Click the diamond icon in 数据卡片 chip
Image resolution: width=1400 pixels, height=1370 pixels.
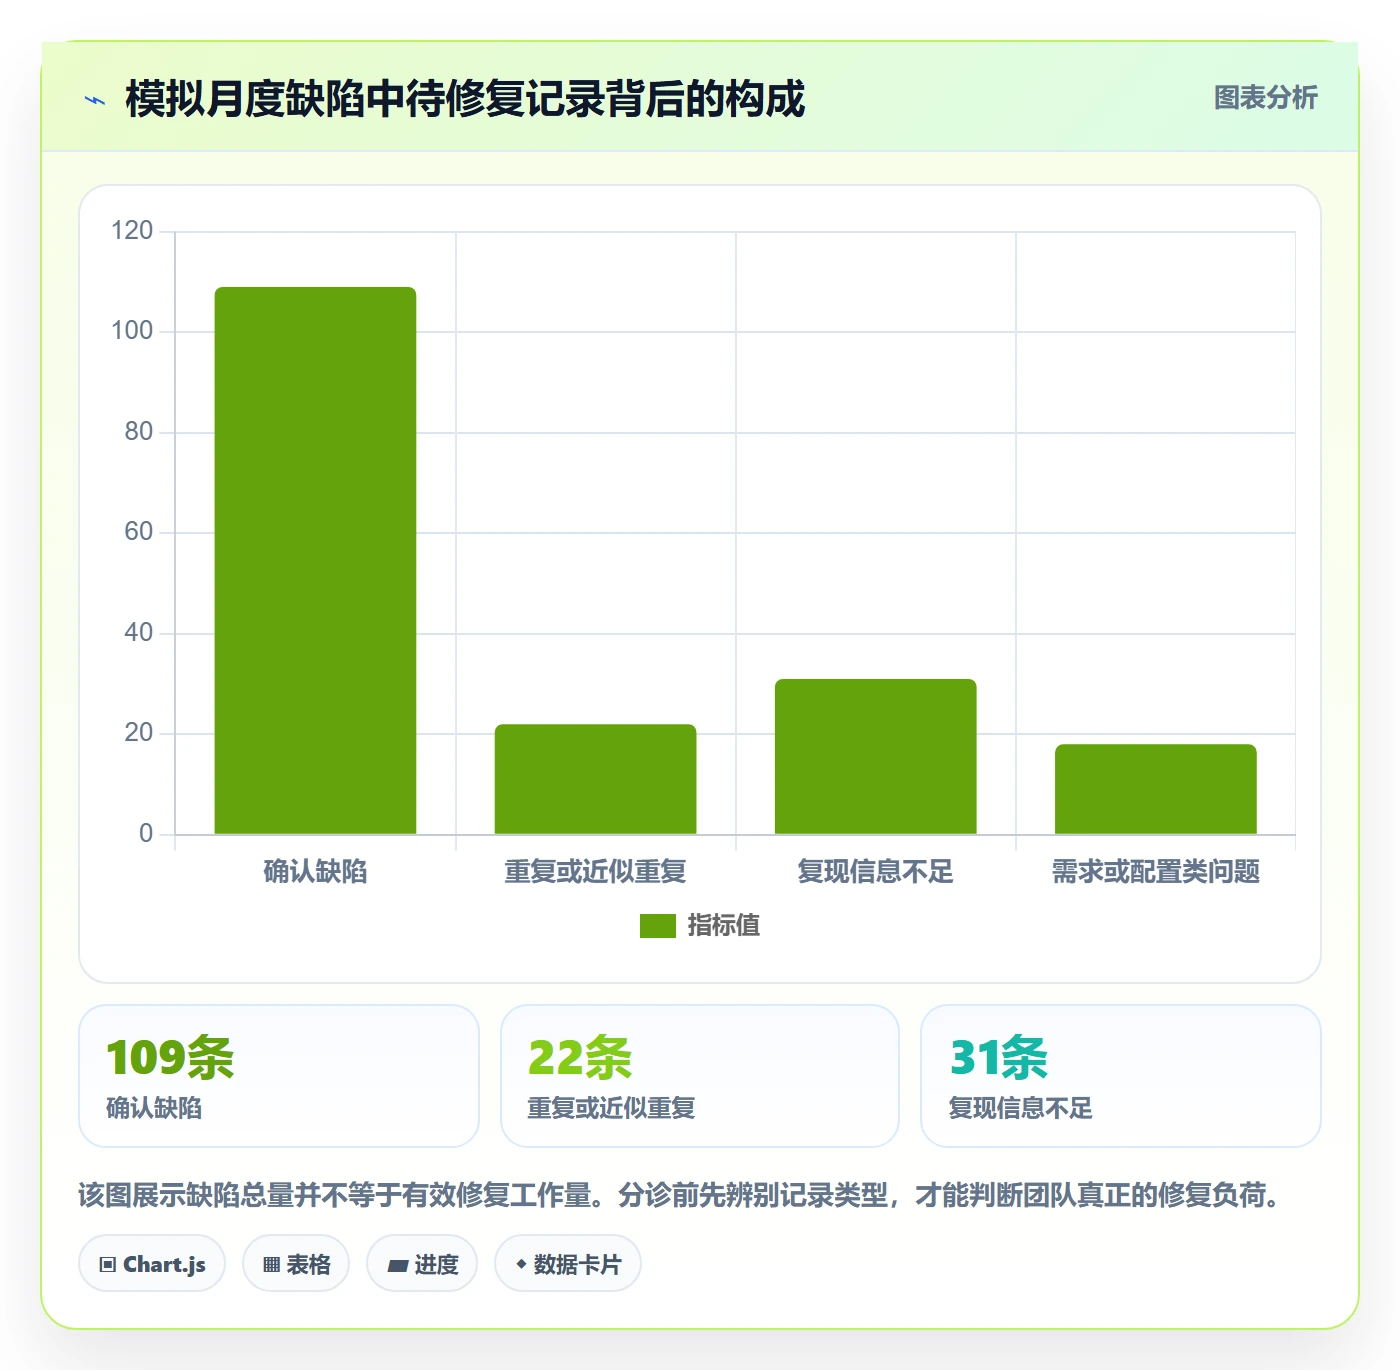coord(521,1264)
